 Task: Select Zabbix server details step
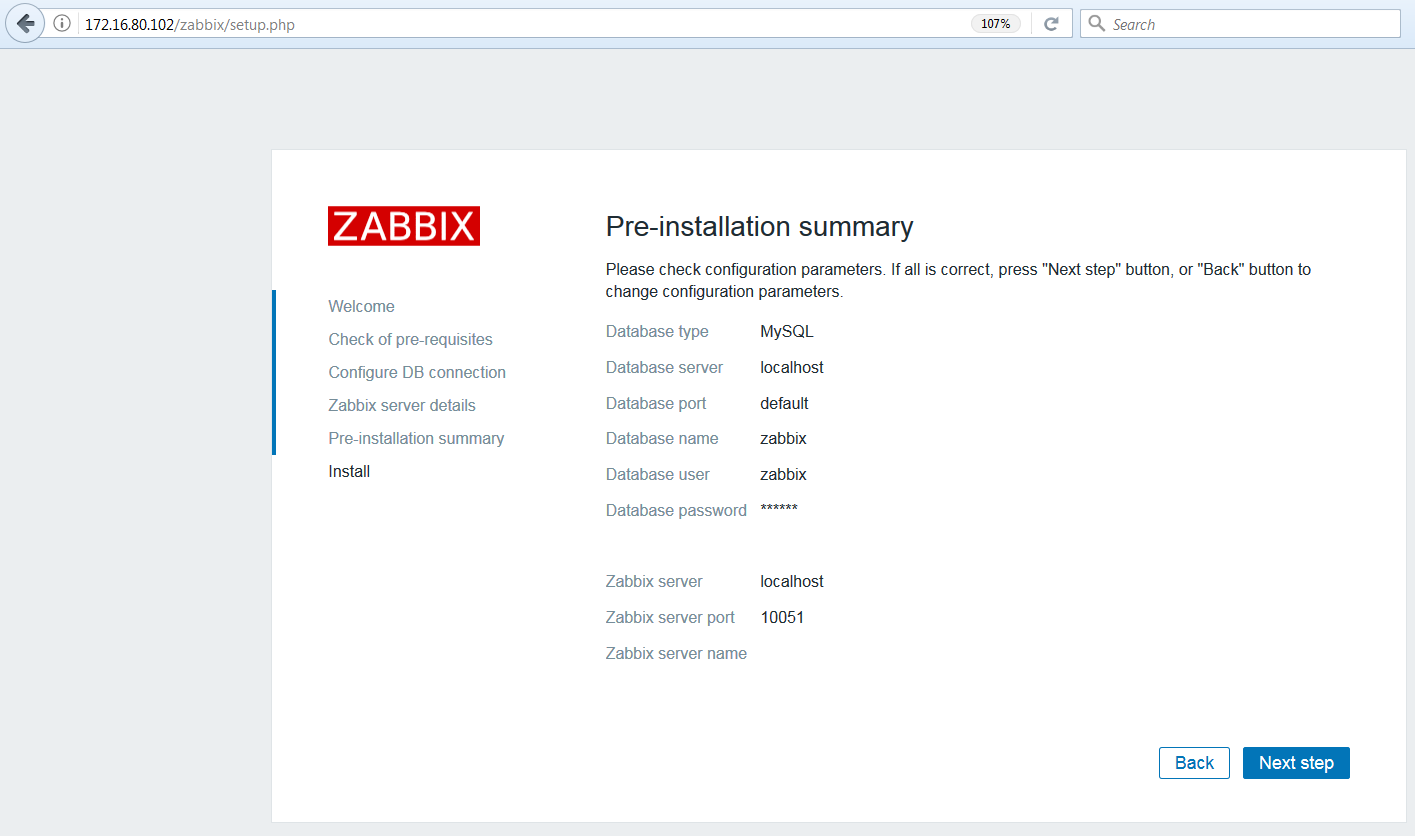click(402, 405)
